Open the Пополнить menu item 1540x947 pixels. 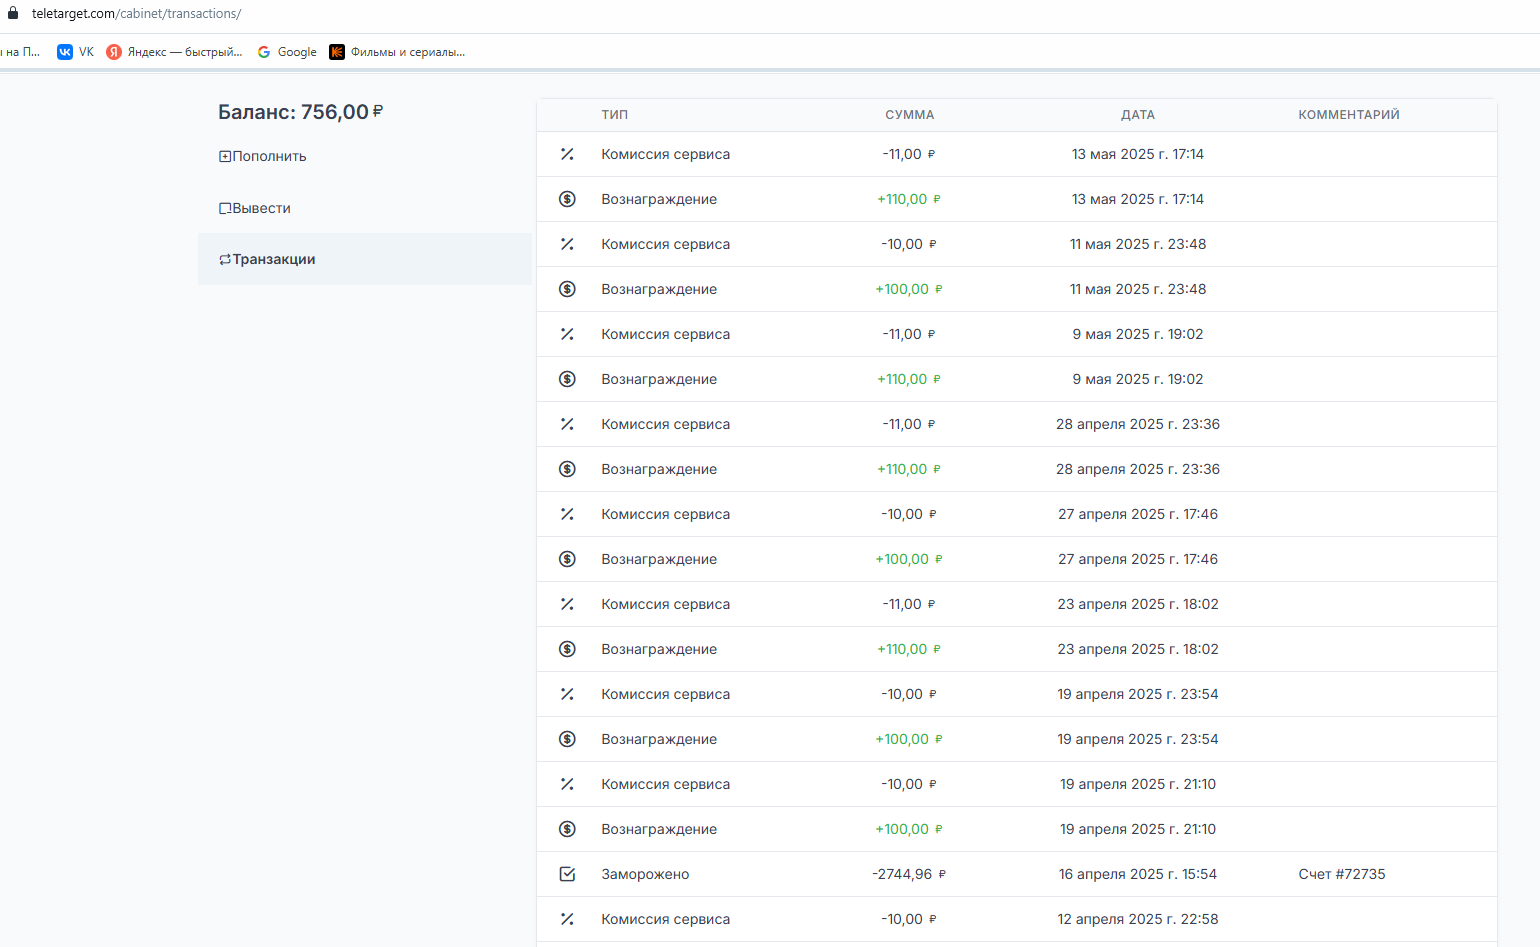pos(263,156)
